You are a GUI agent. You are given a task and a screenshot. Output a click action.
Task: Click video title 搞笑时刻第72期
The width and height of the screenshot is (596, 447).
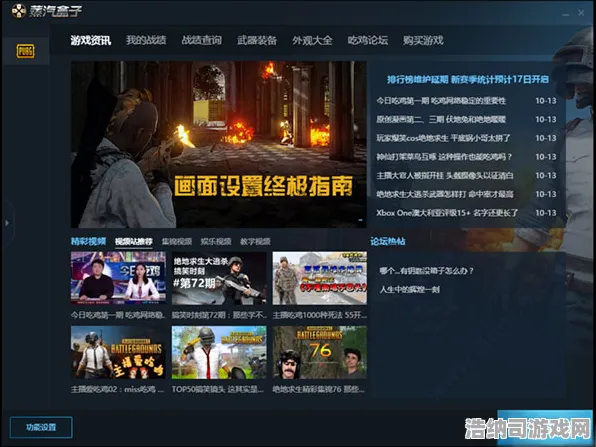tap(219, 315)
